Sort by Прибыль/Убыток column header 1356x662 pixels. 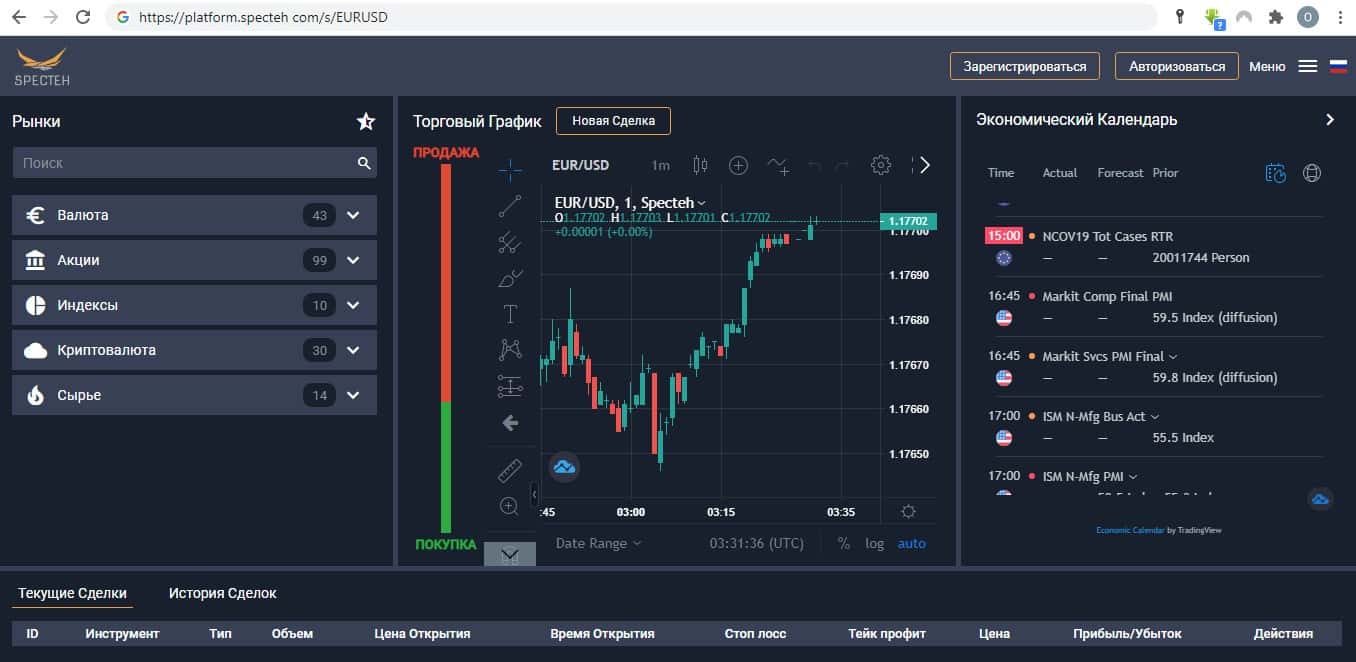[x=1127, y=633]
